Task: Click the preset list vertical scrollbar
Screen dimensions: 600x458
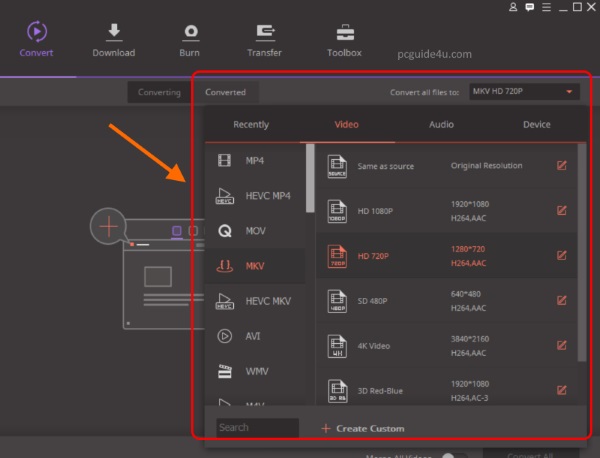Action: coord(581,250)
